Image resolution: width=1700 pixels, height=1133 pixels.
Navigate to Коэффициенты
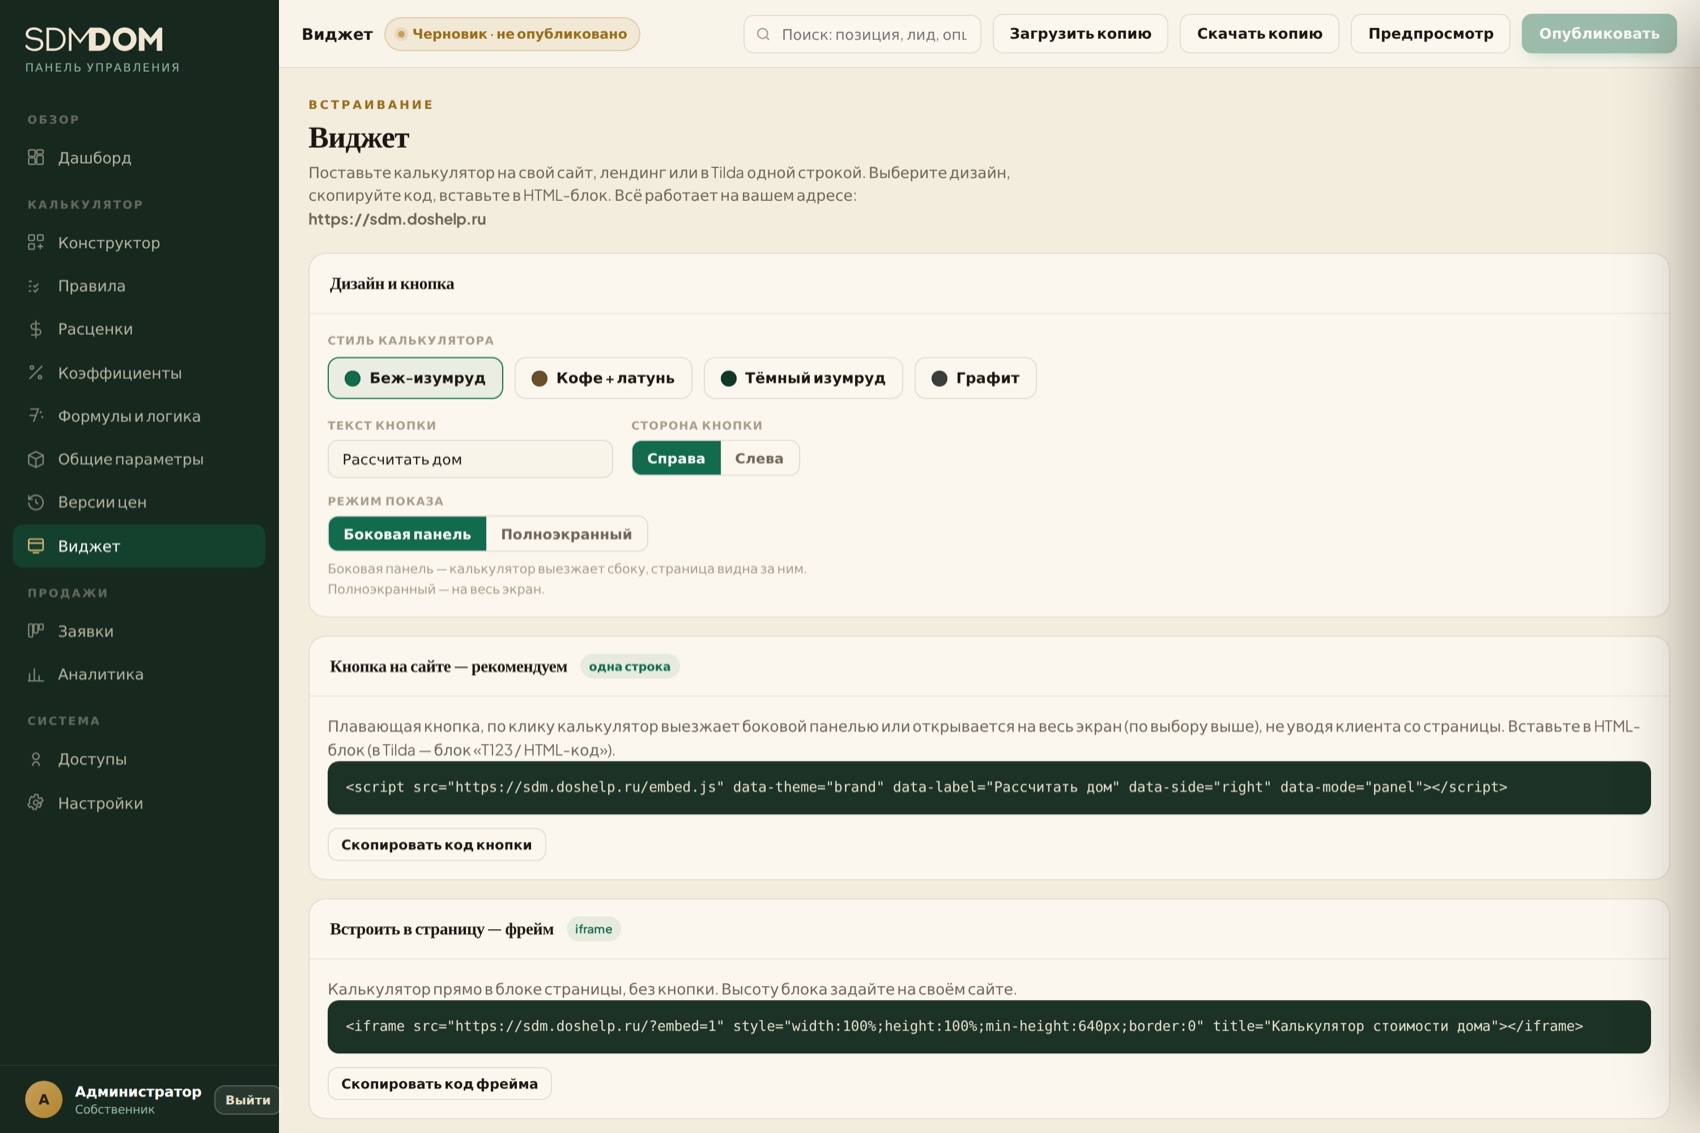[x=139, y=372]
